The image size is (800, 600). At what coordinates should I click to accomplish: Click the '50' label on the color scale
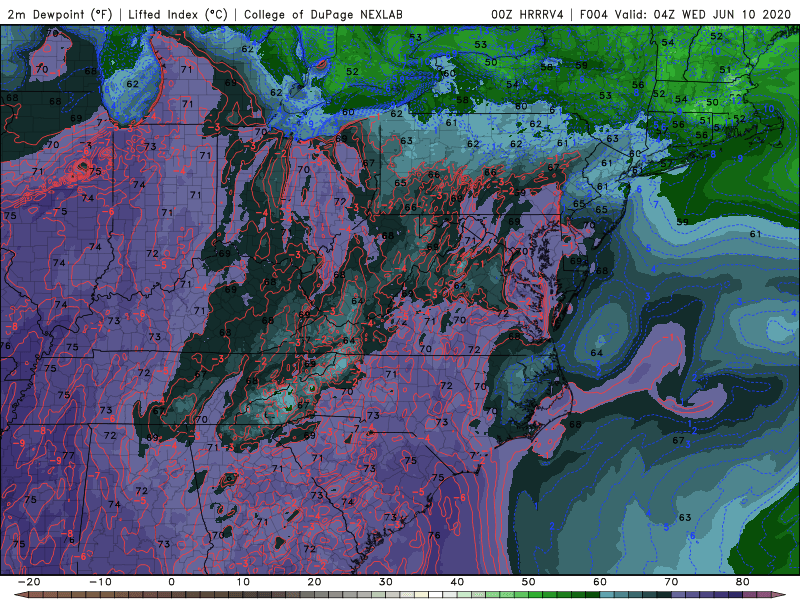coord(529,582)
